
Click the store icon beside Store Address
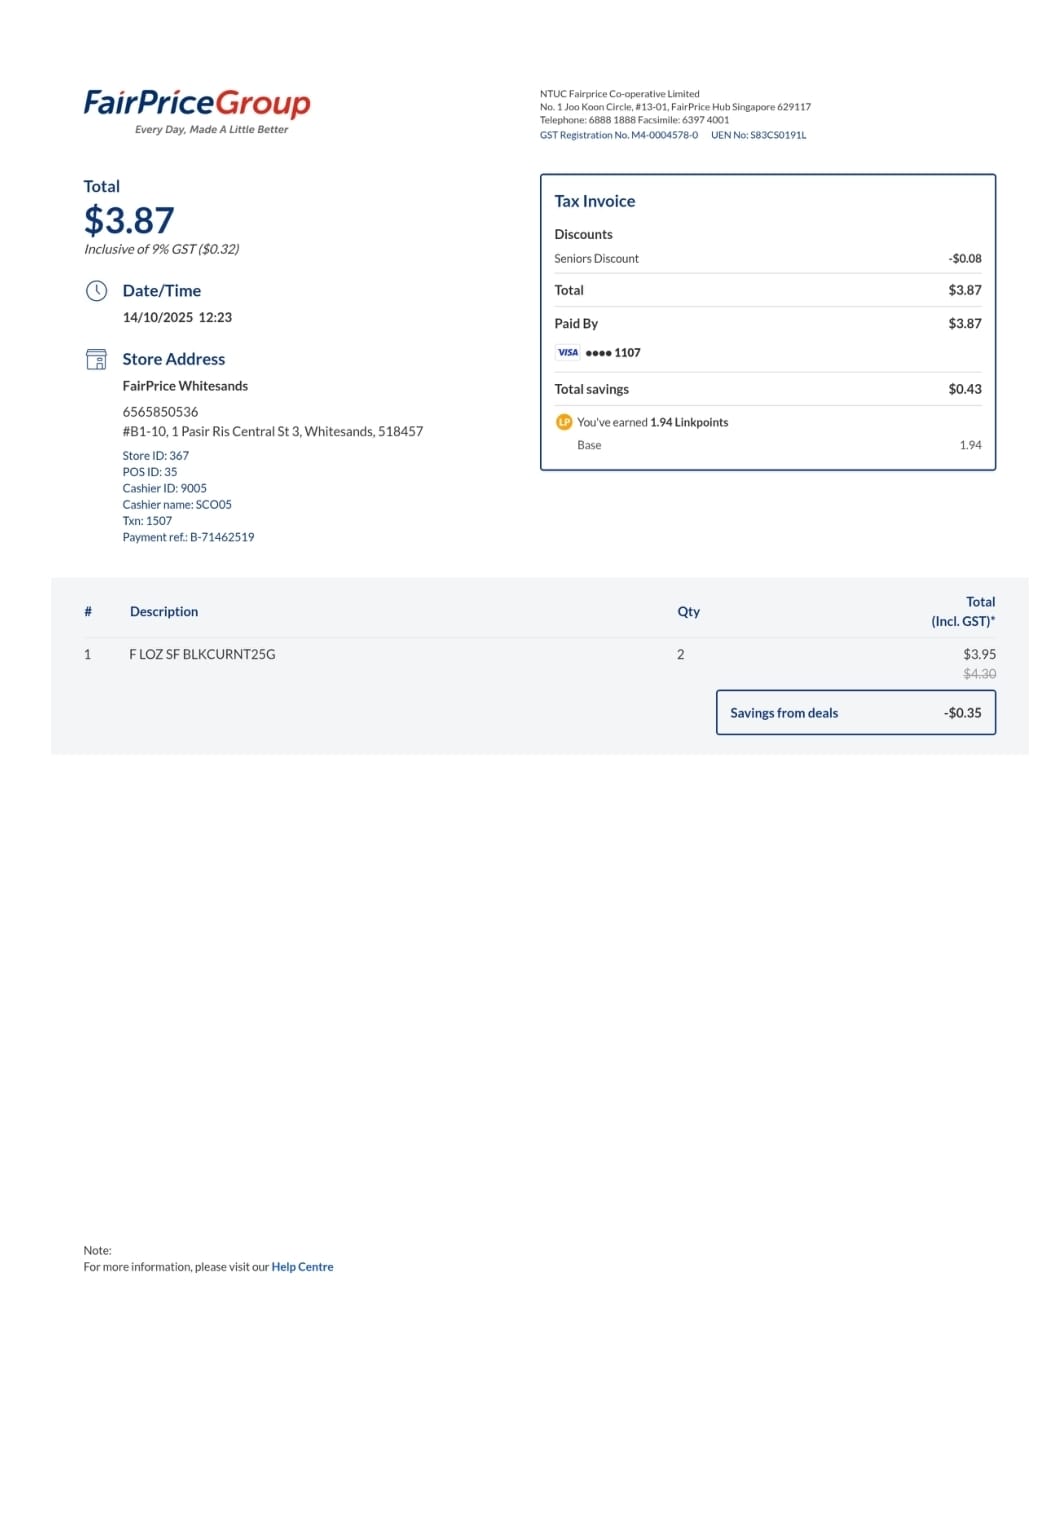coord(96,359)
